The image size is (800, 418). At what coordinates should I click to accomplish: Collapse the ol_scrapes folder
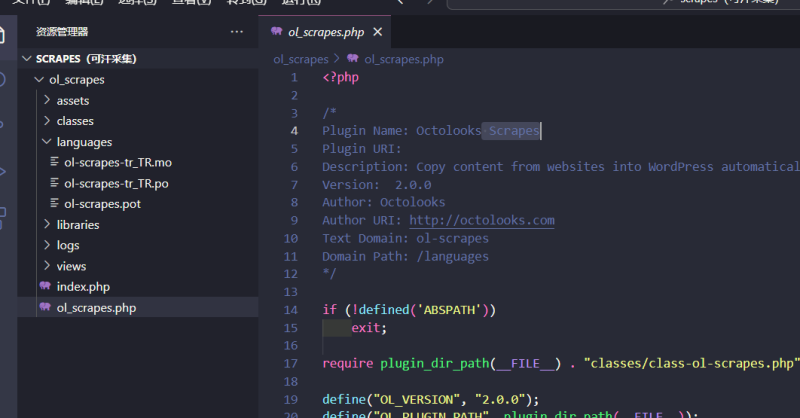[39, 80]
